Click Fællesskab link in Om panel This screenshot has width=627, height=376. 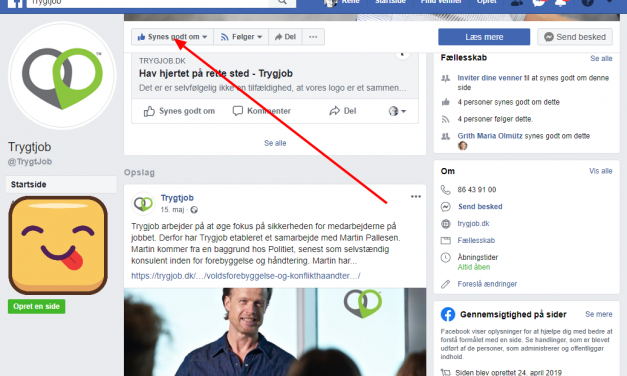coord(476,240)
